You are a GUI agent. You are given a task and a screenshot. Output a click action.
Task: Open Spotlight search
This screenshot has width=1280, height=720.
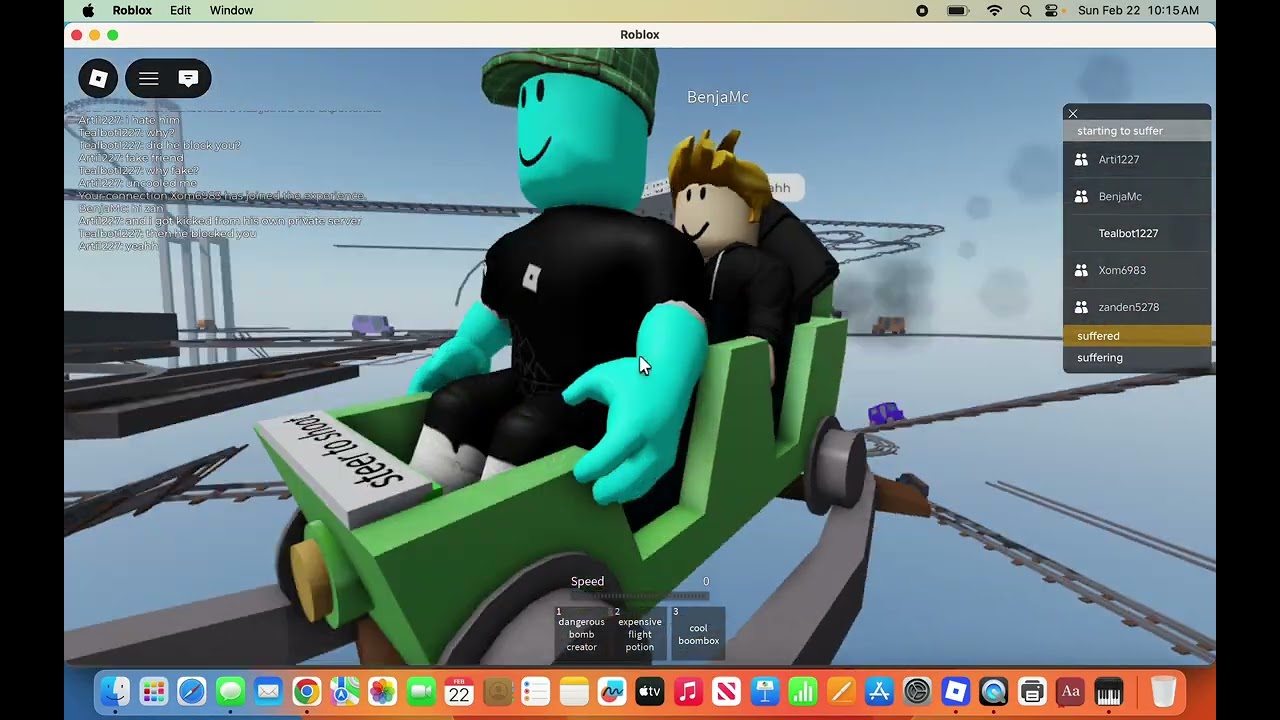point(1025,10)
